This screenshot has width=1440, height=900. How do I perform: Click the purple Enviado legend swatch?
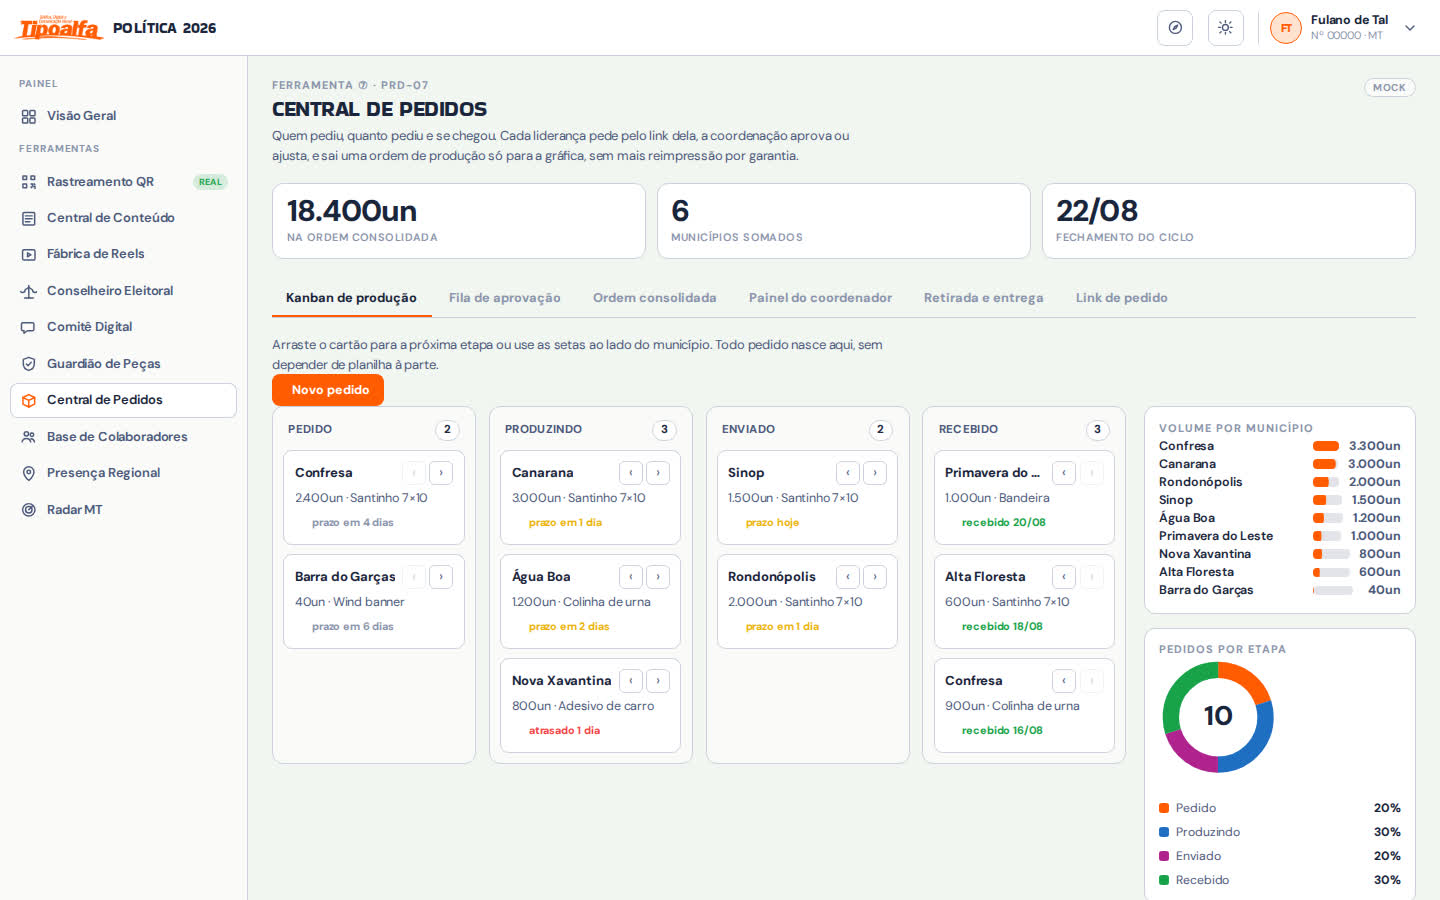1164,856
